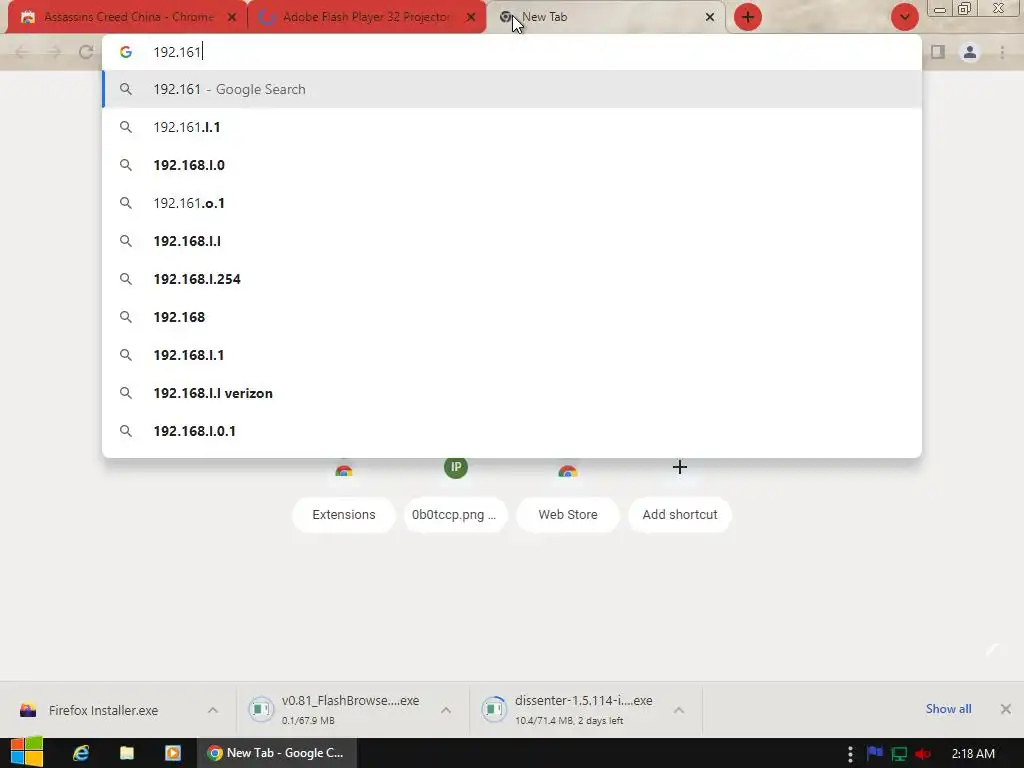This screenshot has width=1024, height=768.
Task: Open the Windows Start menu
Action: (26, 753)
